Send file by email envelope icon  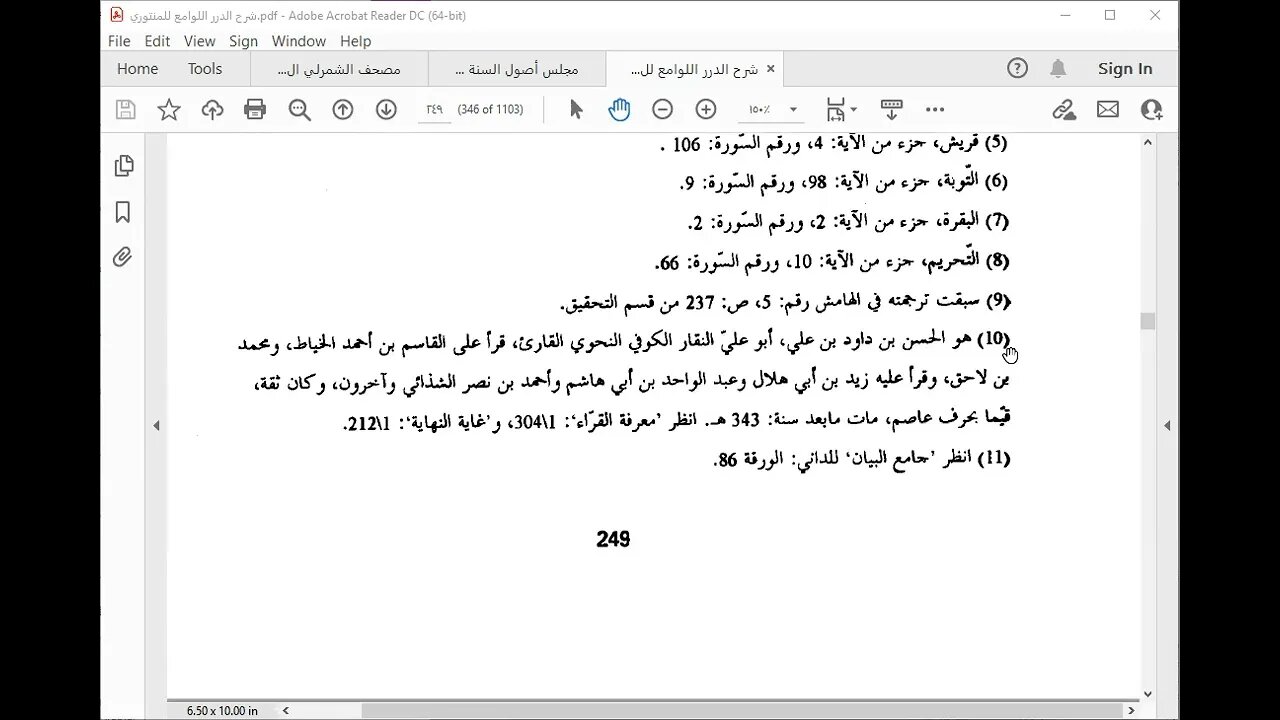pos(1108,110)
